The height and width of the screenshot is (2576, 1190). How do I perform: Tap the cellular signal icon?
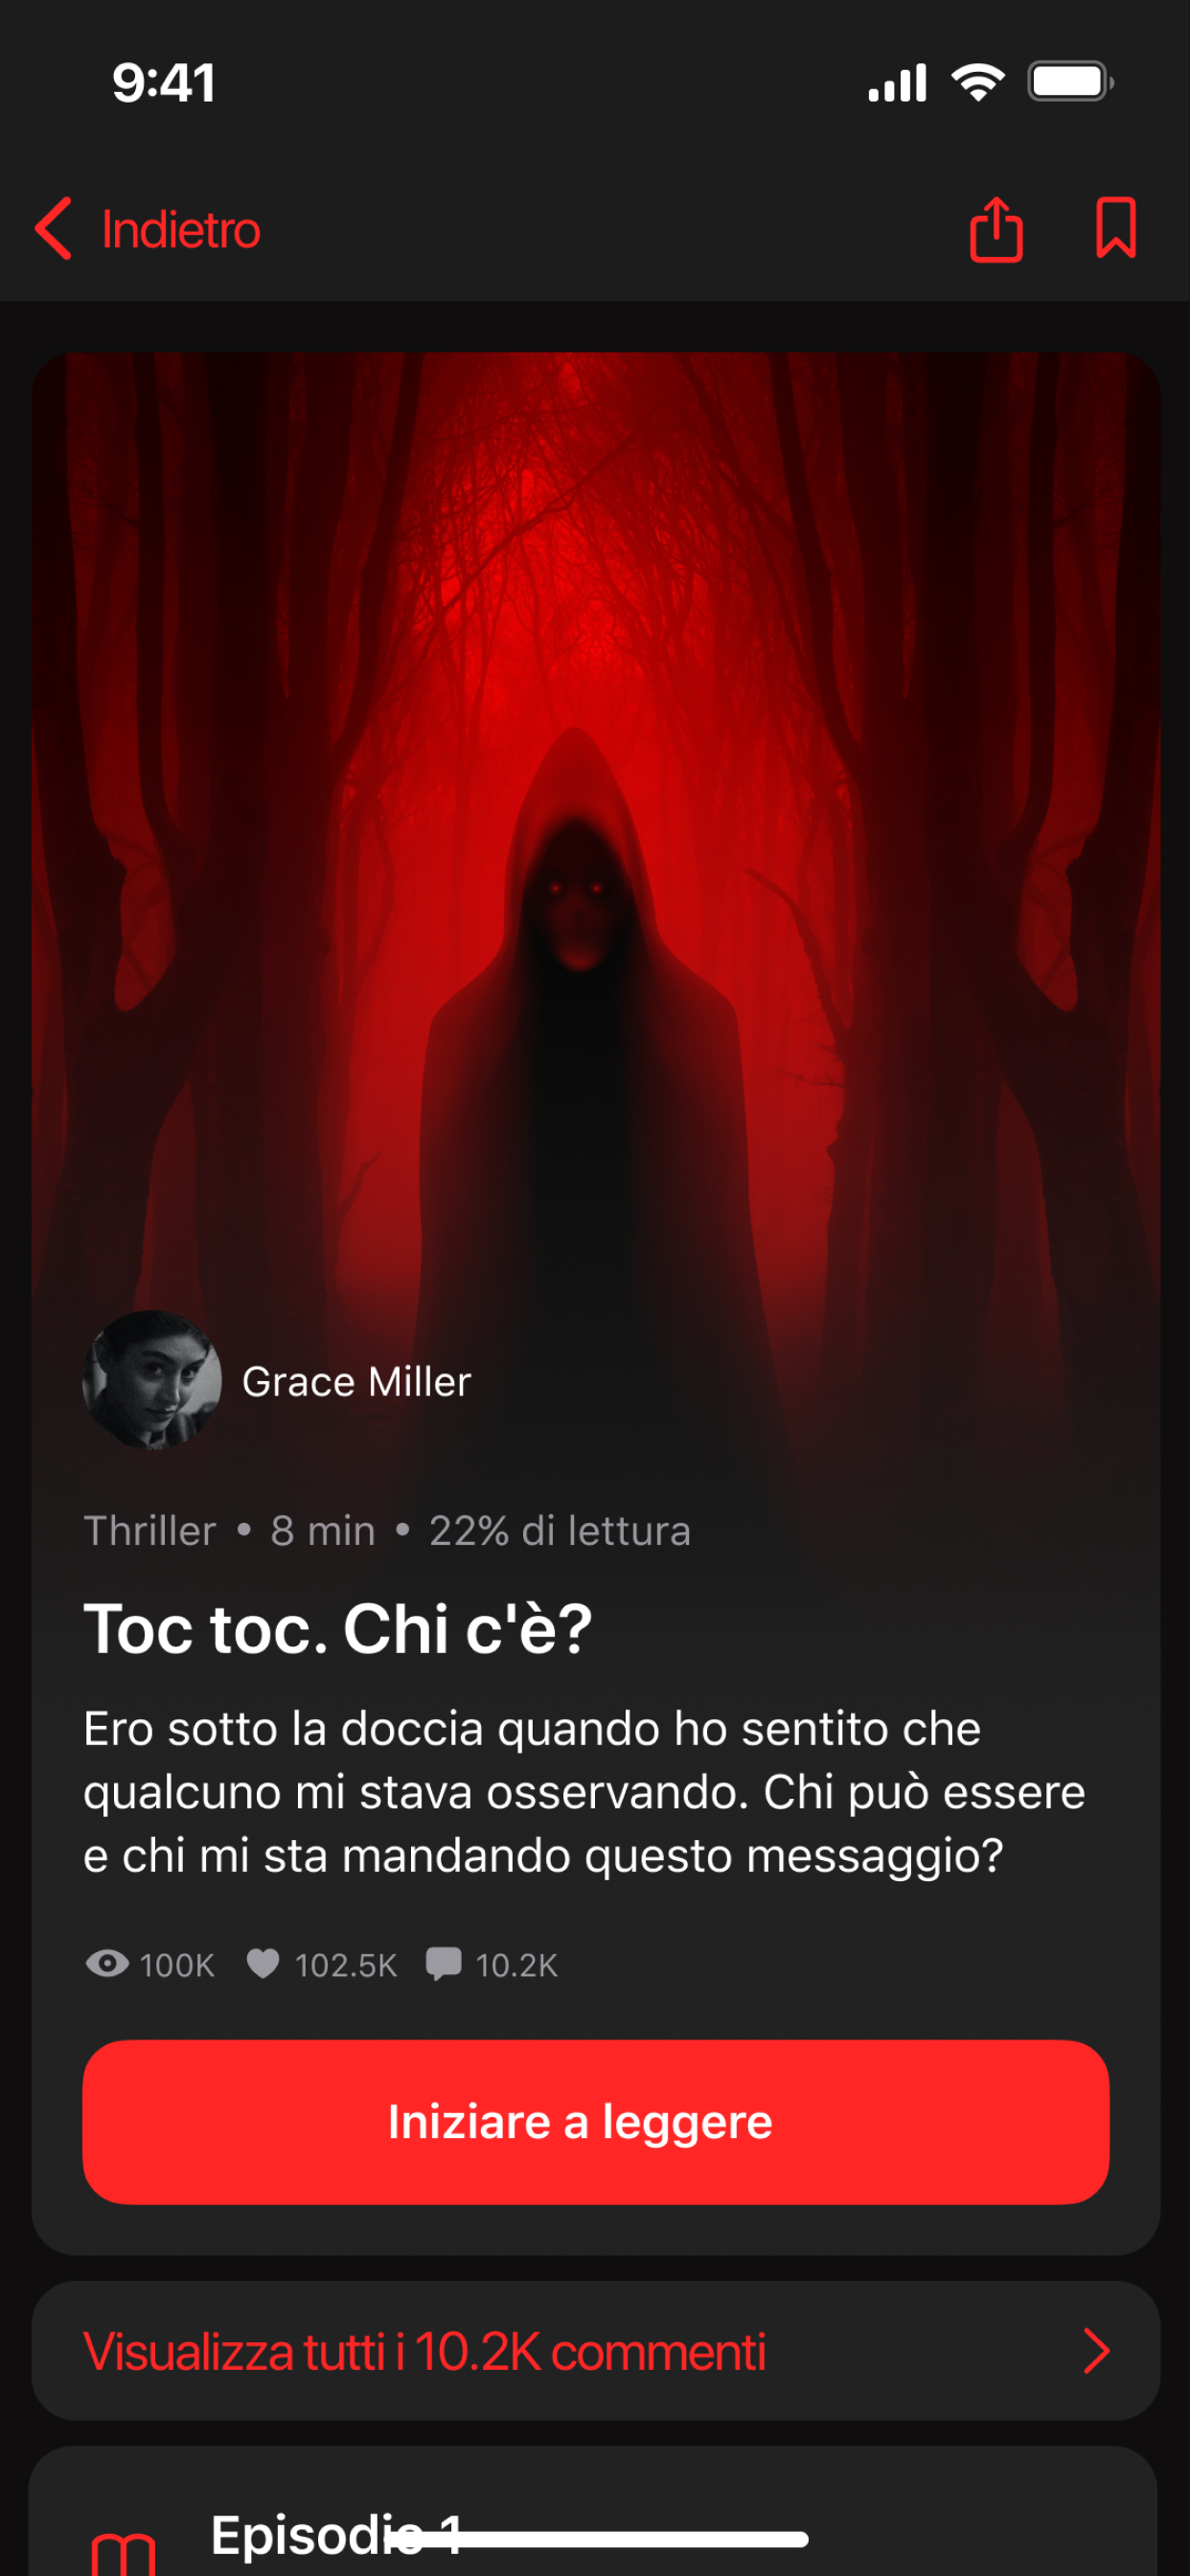point(897,83)
